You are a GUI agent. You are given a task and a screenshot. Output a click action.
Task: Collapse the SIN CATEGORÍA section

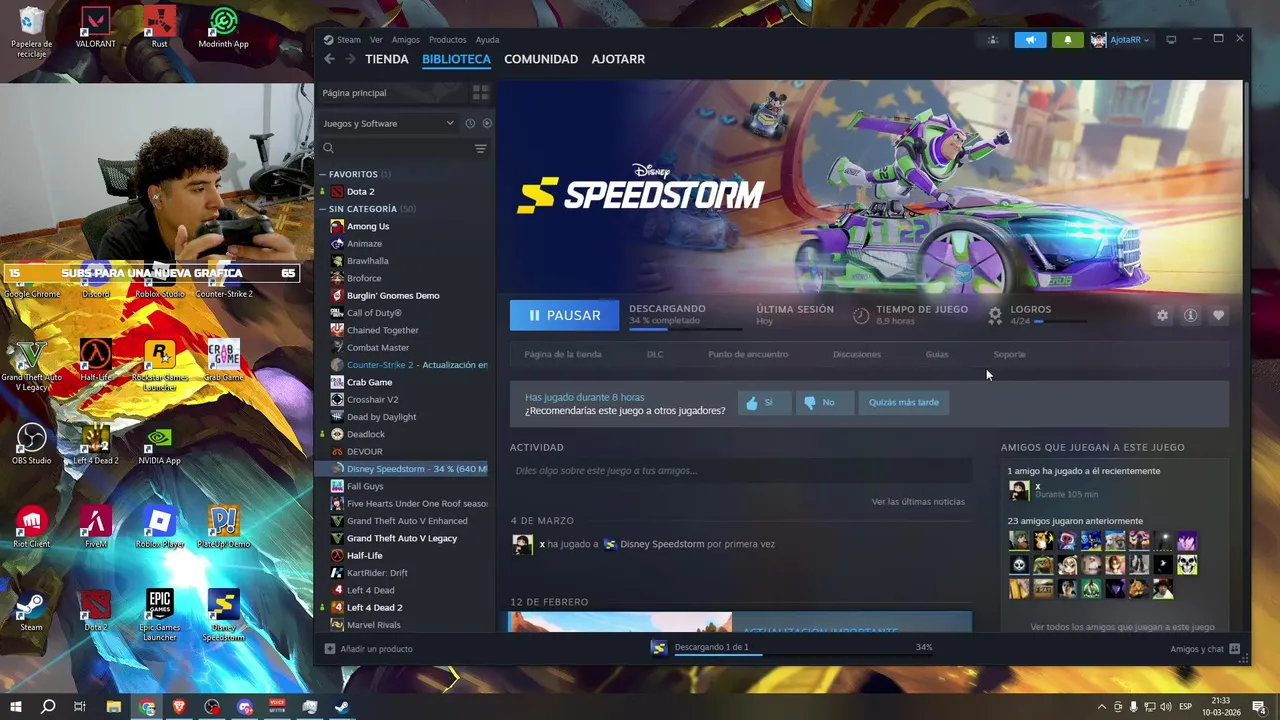[x=323, y=209]
